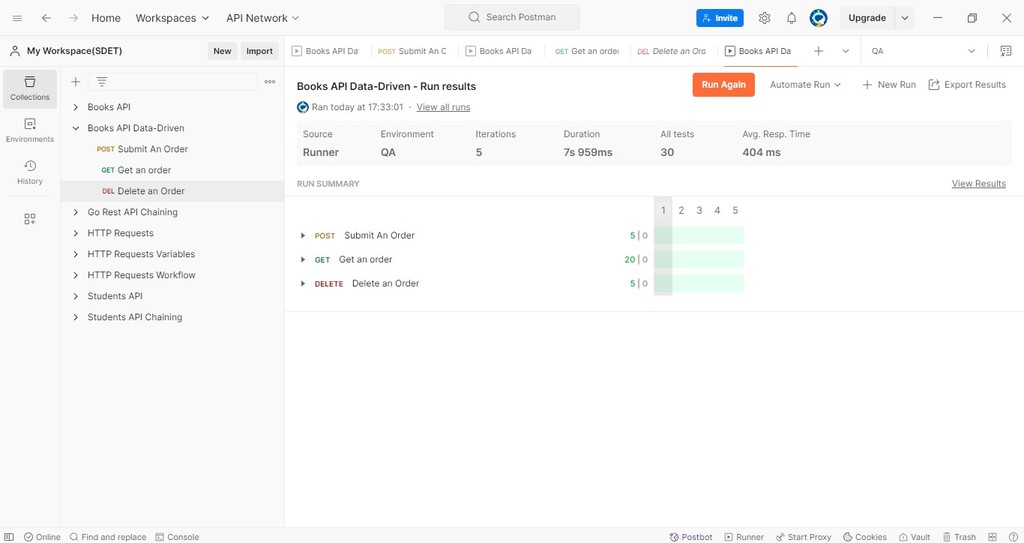Expand the DELETE Delete an Order result row
Screen dimensions: 1024x543
coord(302,284)
